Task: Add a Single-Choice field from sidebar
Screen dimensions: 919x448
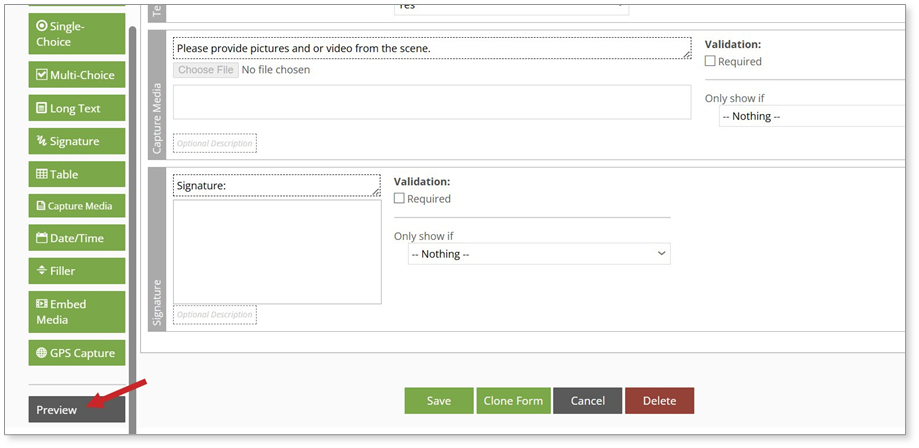Action: (77, 34)
